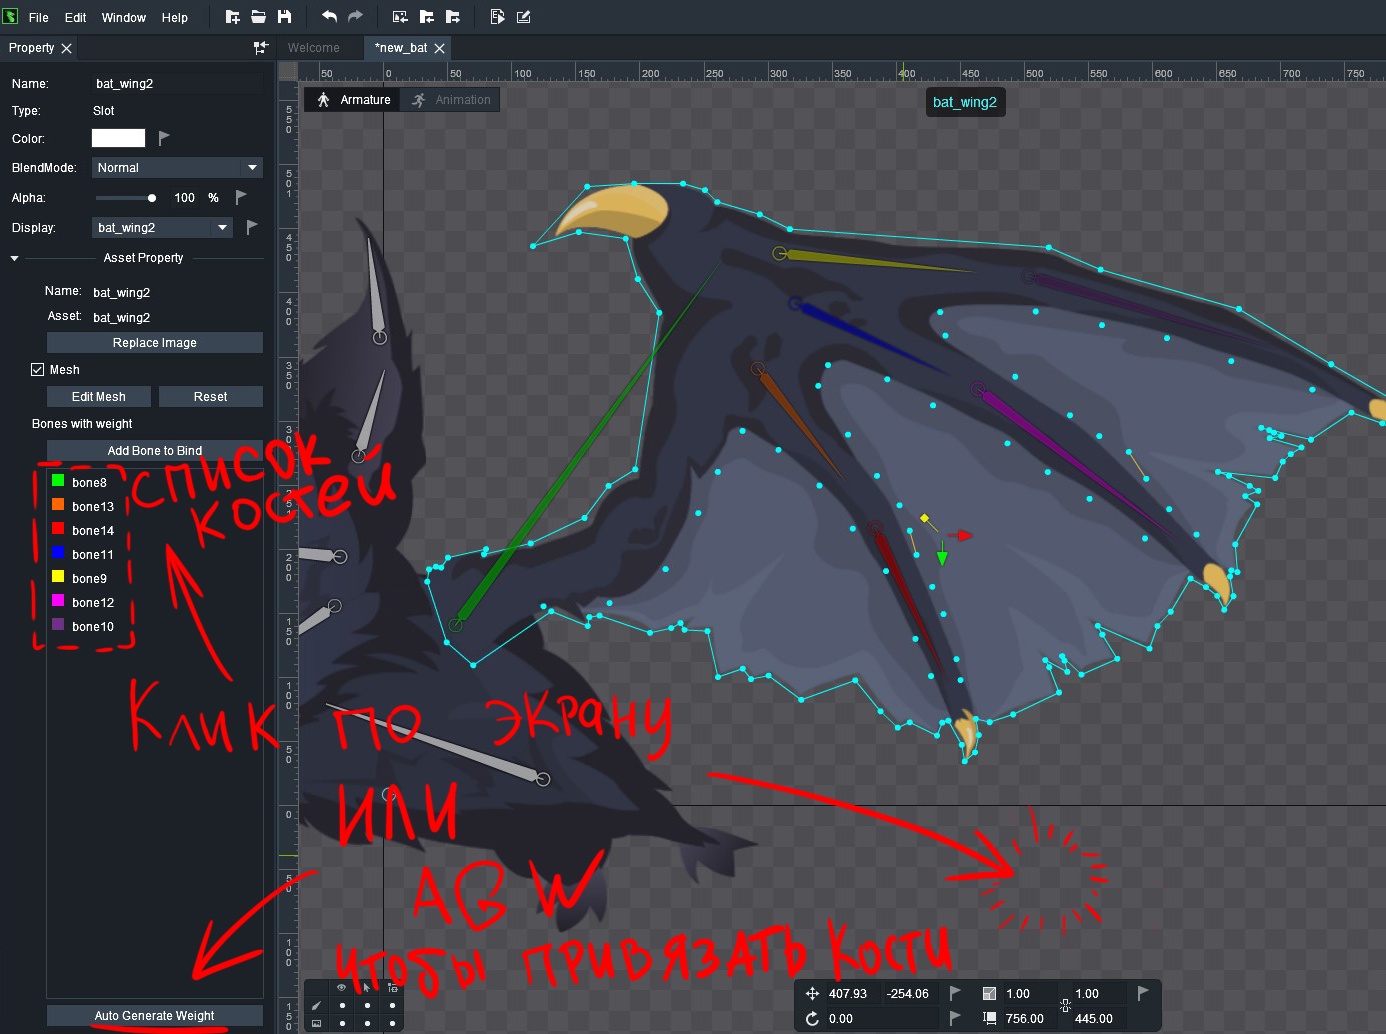Screen dimensions: 1386x1034
Task: Click the keyframe flag next to Alpha
Action: (x=241, y=197)
